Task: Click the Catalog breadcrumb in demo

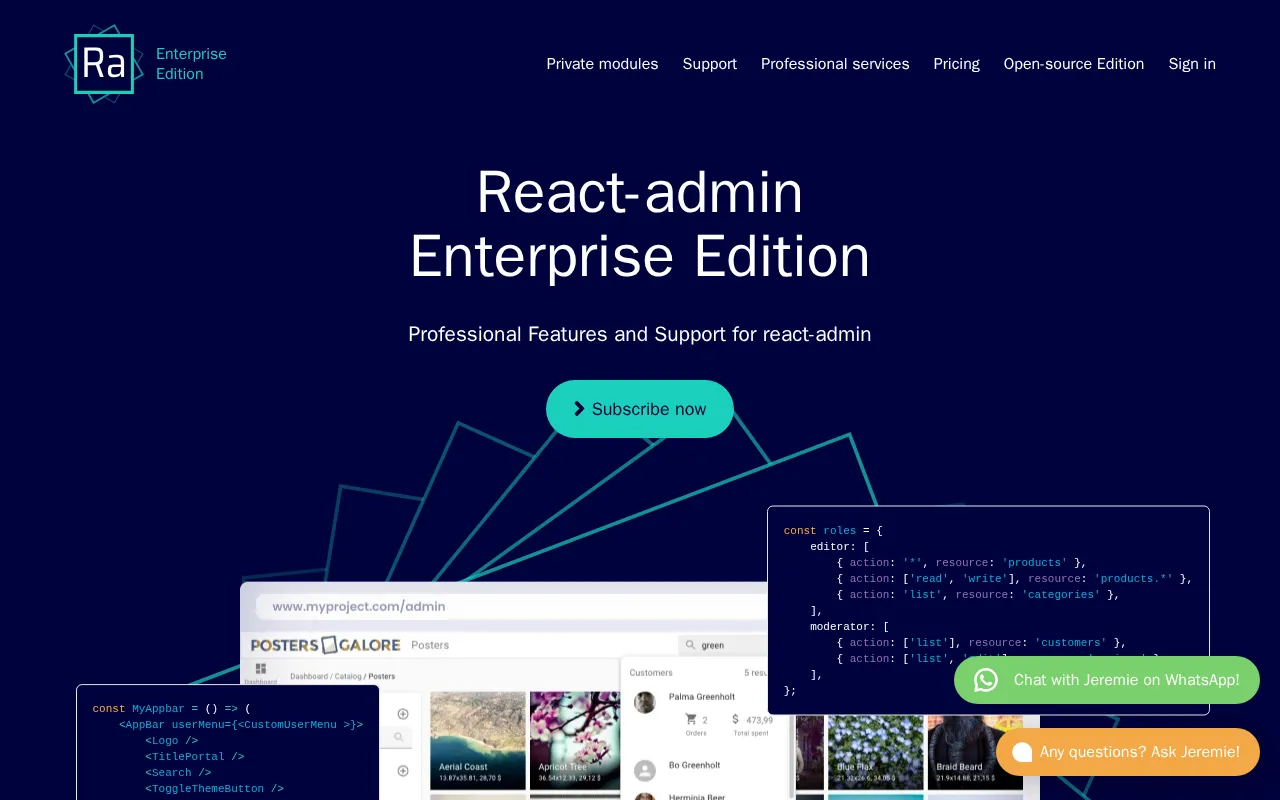Action: (348, 676)
